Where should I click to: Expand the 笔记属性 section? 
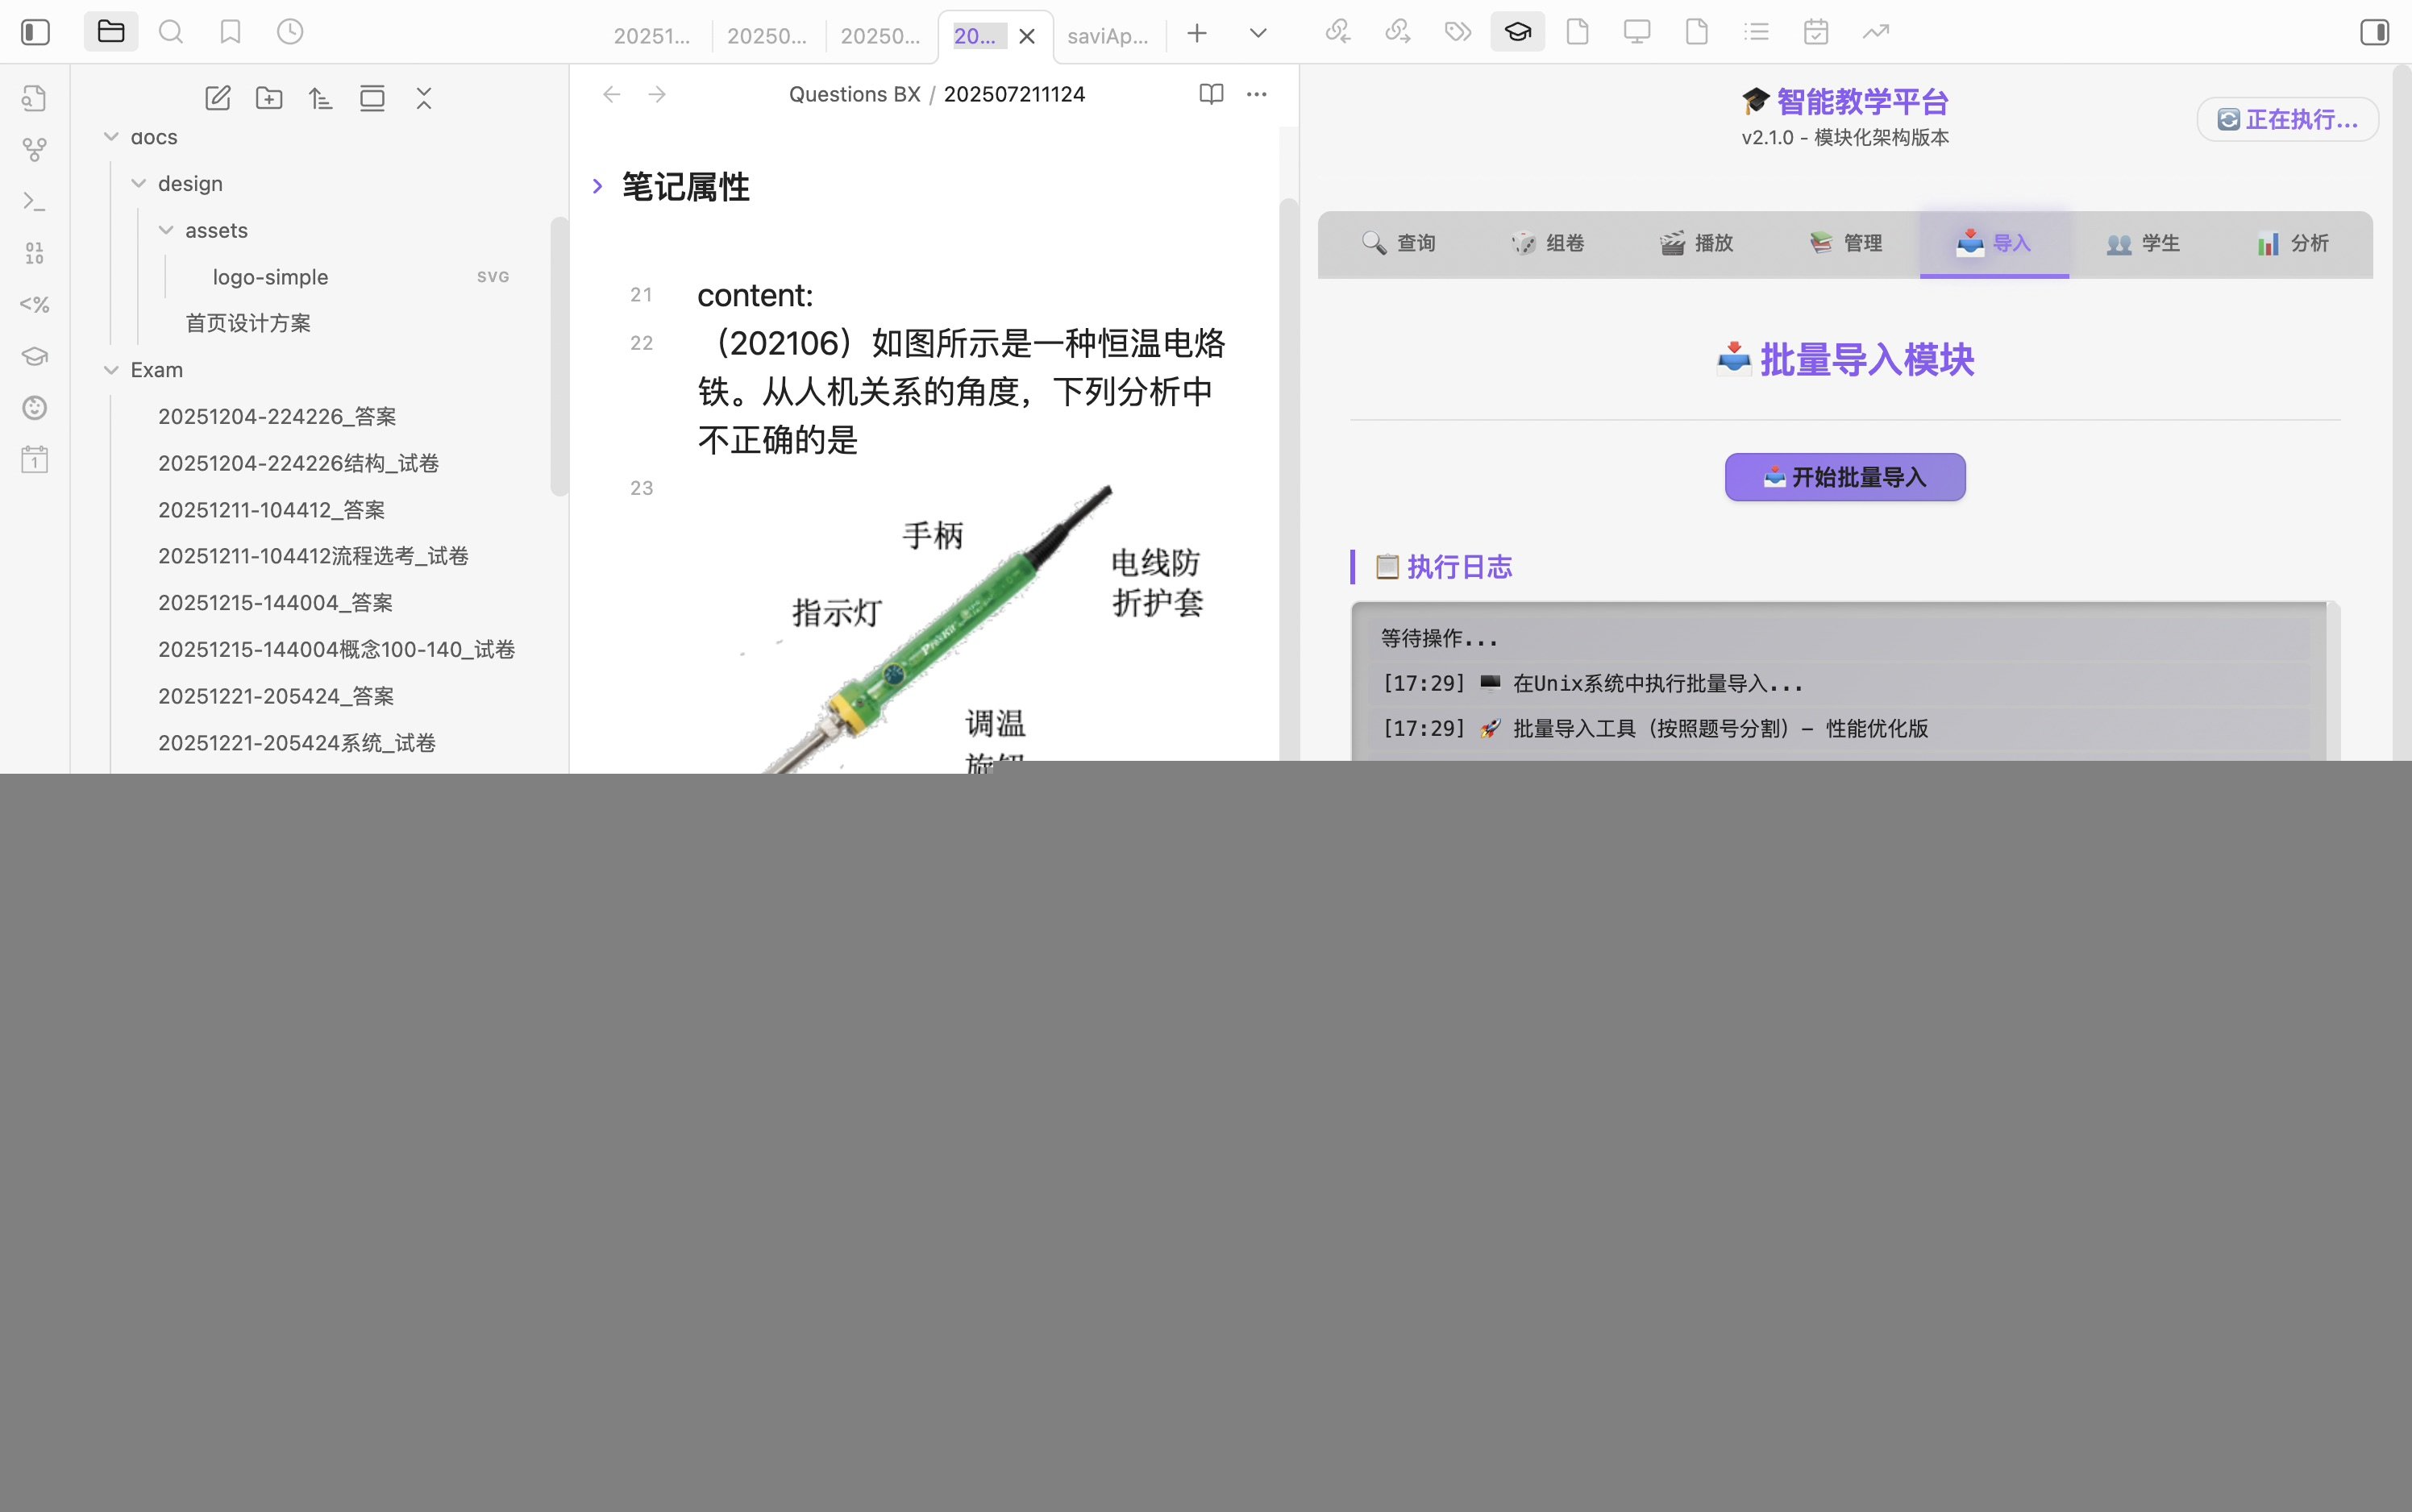coord(597,186)
